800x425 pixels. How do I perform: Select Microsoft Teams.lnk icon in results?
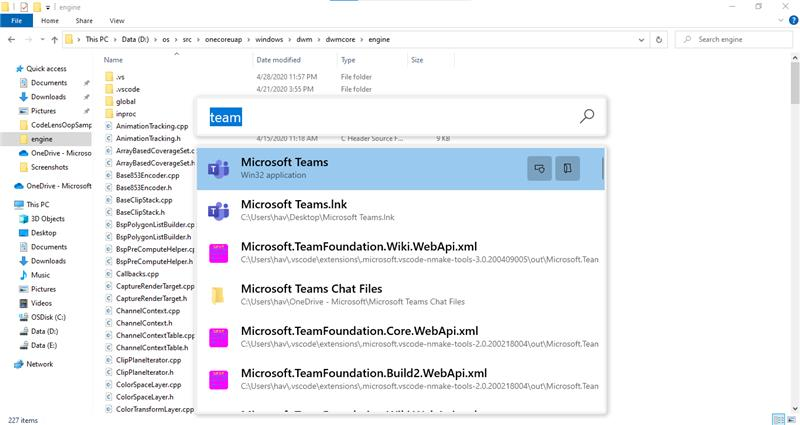click(218, 210)
